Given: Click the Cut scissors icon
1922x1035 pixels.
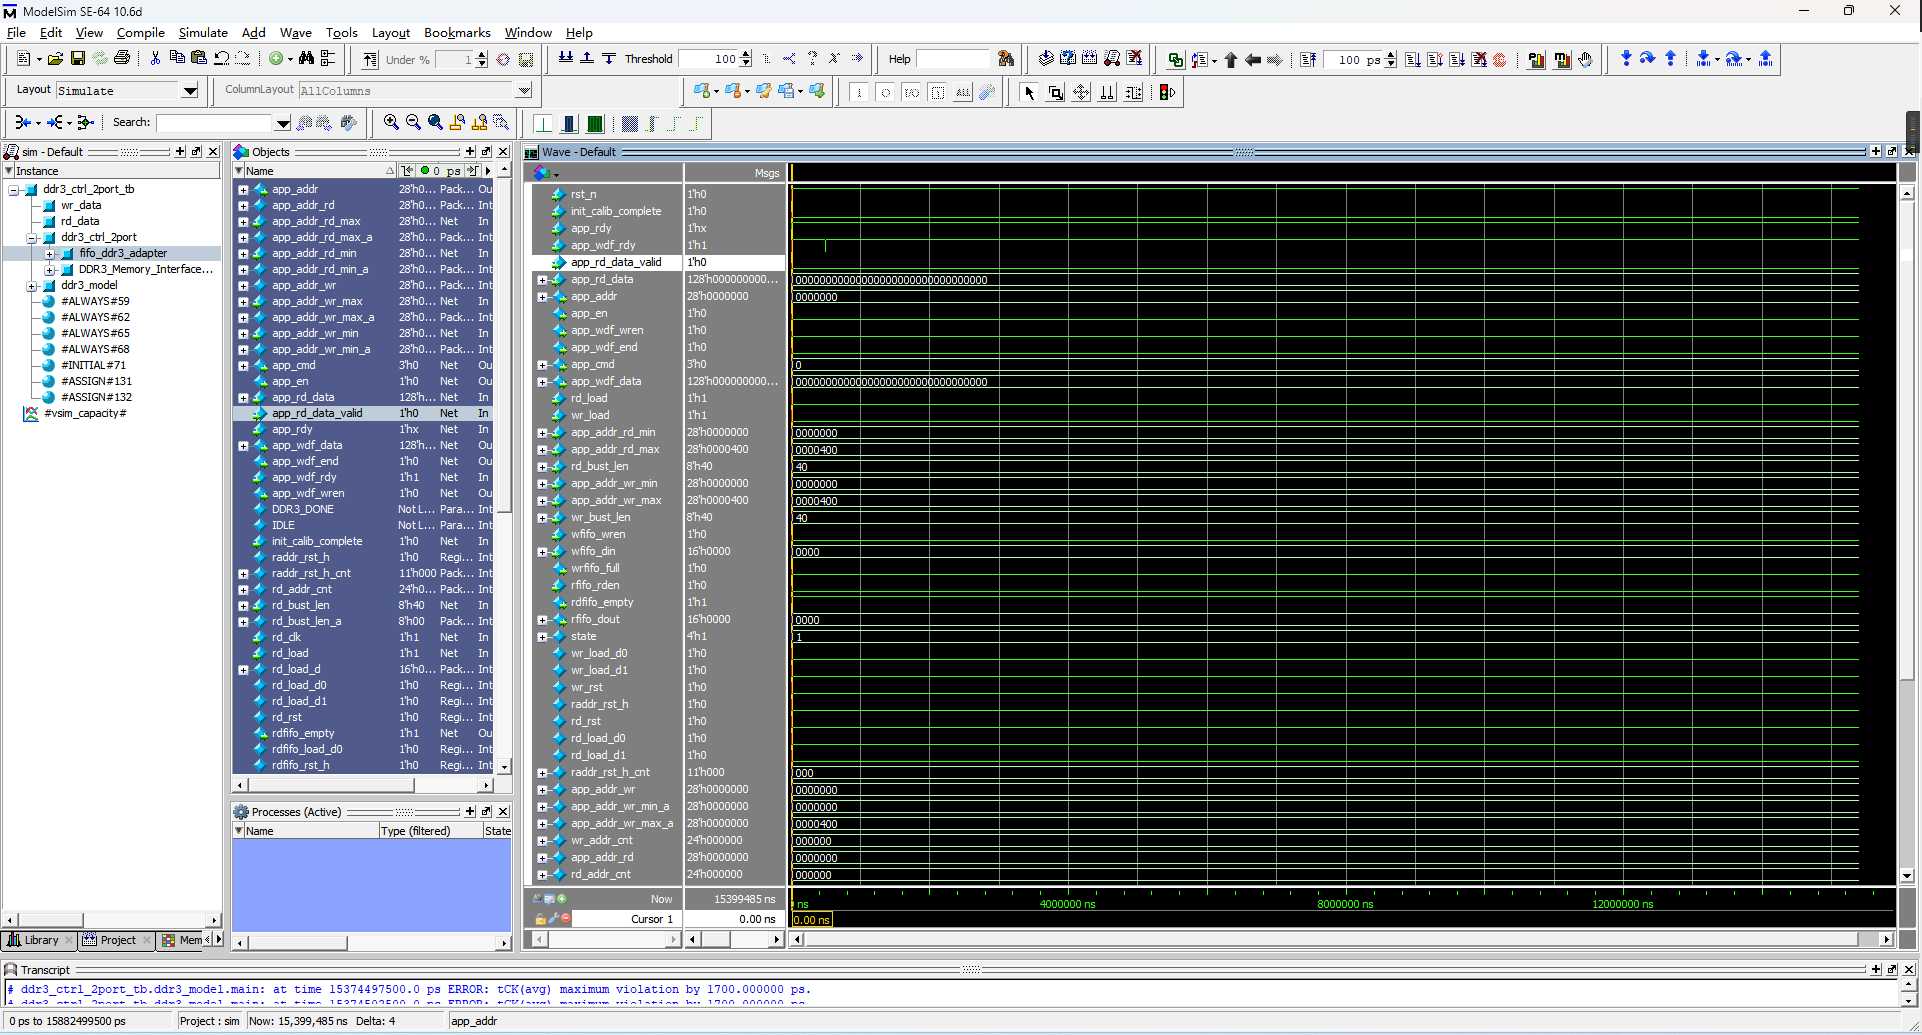Looking at the screenshot, I should (155, 59).
